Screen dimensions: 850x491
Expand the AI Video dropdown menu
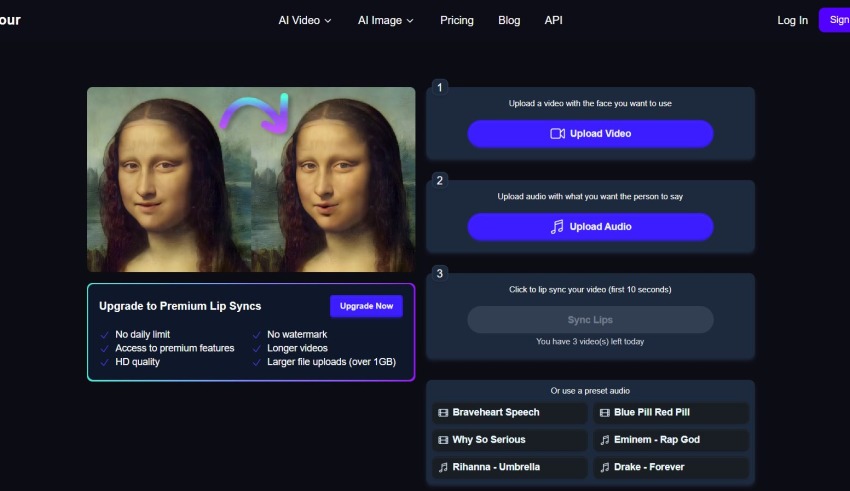pos(305,20)
